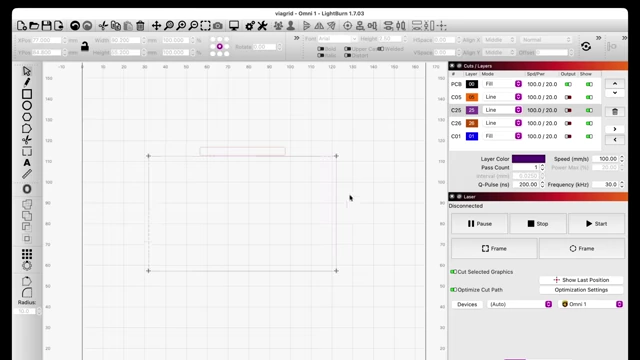Click the Delete trash icon in top toolbar
Screen dimensions: 640x360
(x=140, y=26)
